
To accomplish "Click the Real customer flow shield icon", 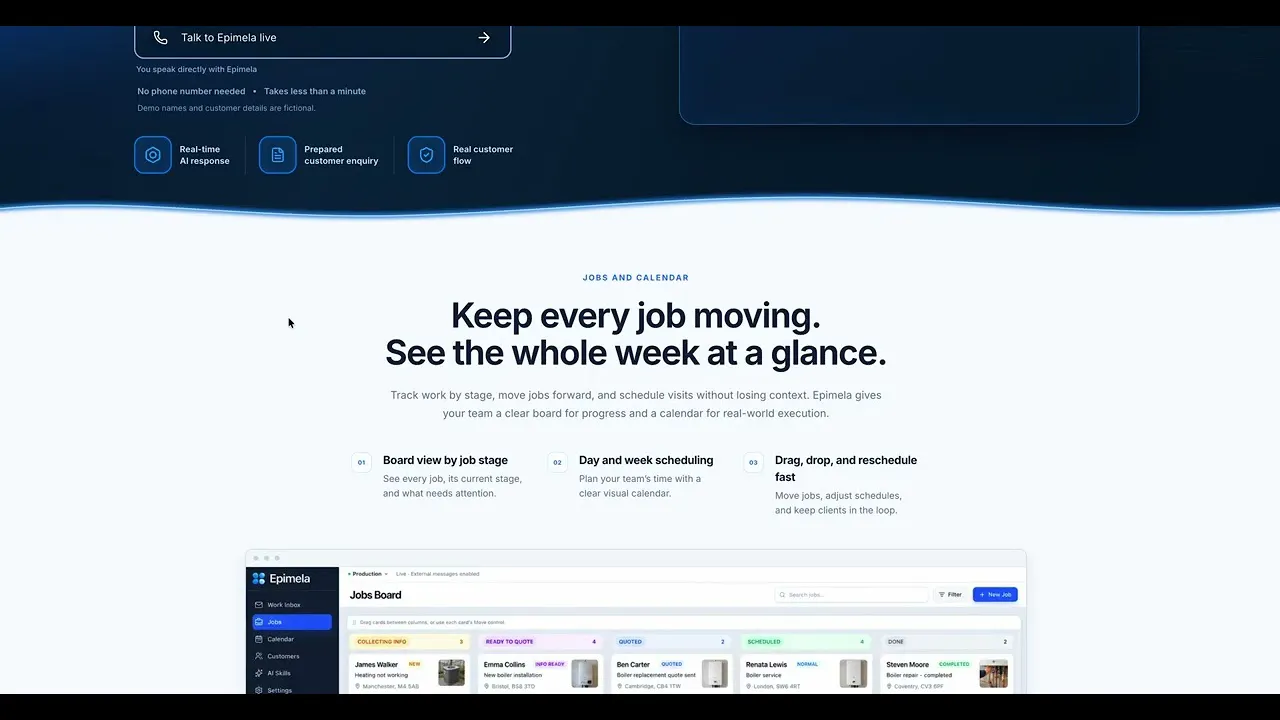I will (426, 155).
